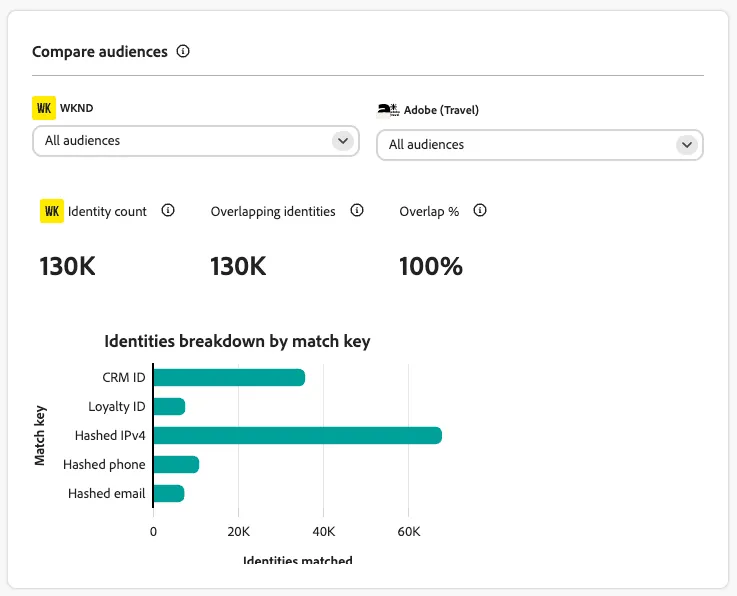Open the Adobe Travel All audiences dropdown

tap(540, 145)
